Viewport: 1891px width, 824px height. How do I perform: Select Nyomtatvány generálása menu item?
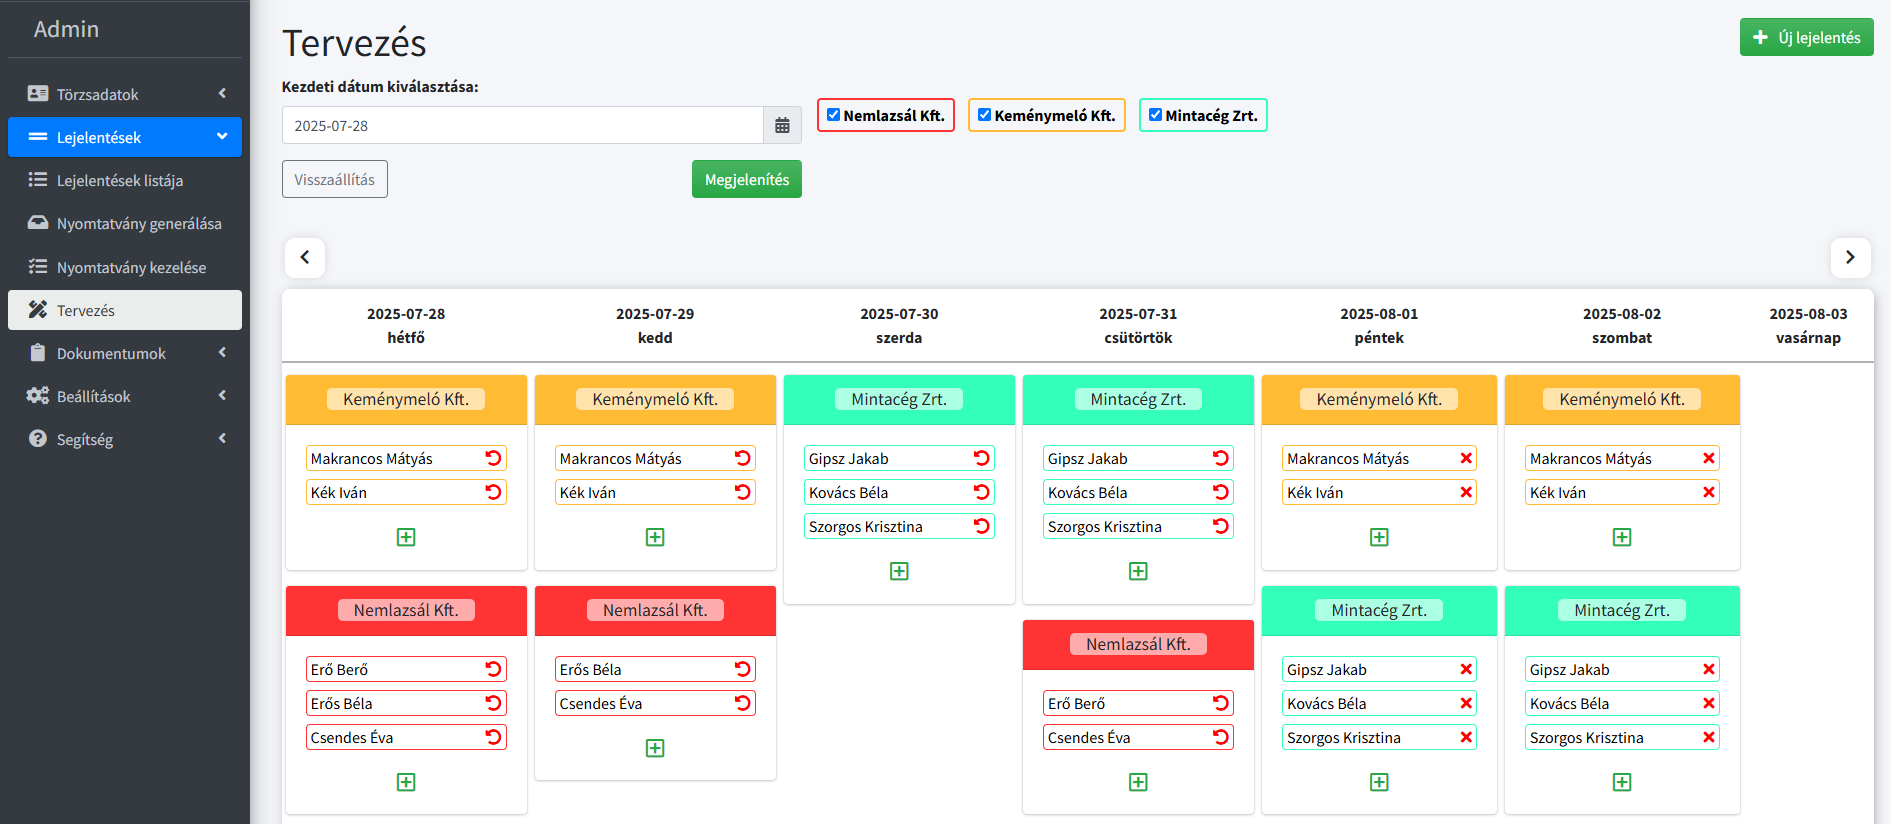pyautogui.click(x=138, y=223)
